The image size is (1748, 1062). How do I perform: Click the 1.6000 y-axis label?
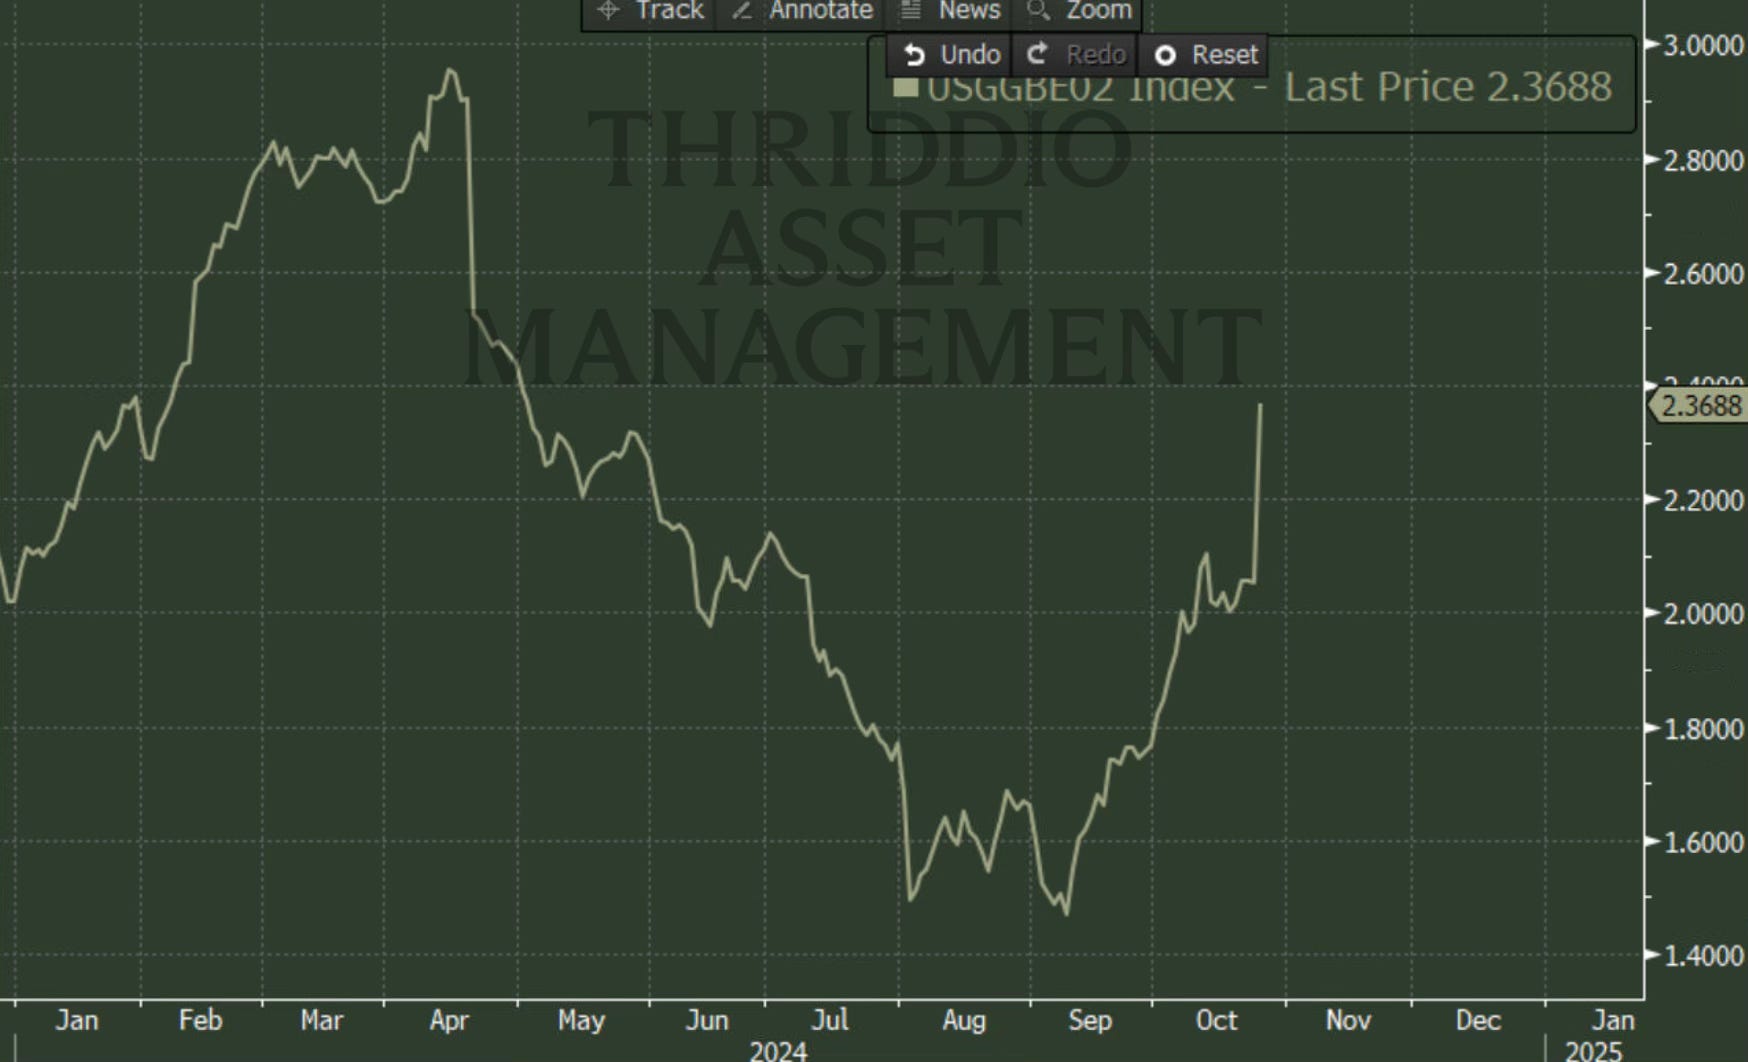pyautogui.click(x=1703, y=842)
